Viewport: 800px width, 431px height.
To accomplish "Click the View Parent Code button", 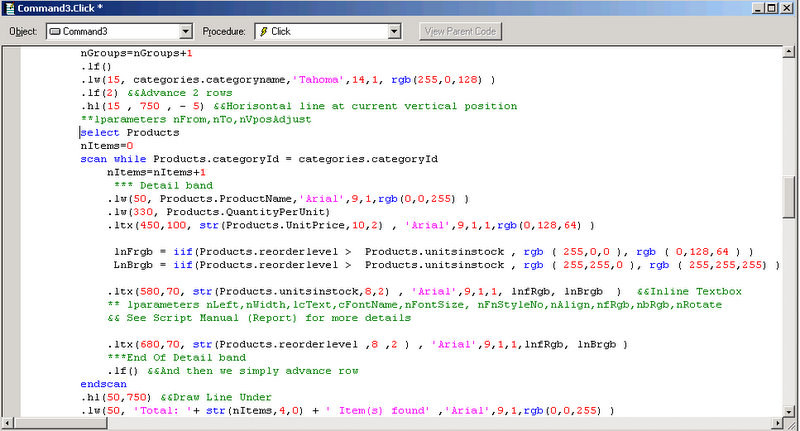I will 461,32.
